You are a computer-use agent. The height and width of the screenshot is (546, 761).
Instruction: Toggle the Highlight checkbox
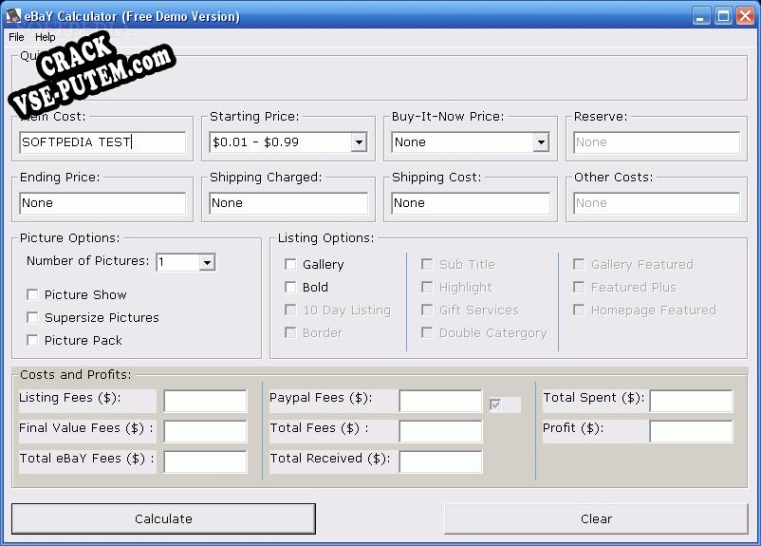[x=427, y=287]
